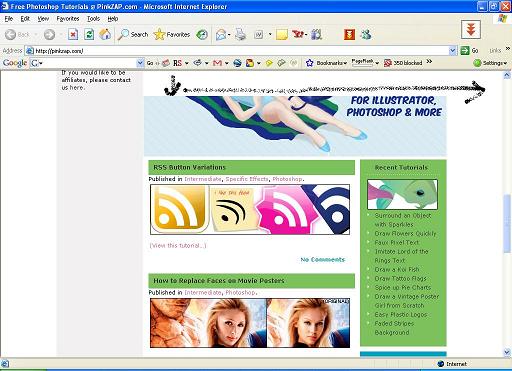512x371 pixels.
Task: Go to the Home page via the house icon
Action: [x=105, y=34]
